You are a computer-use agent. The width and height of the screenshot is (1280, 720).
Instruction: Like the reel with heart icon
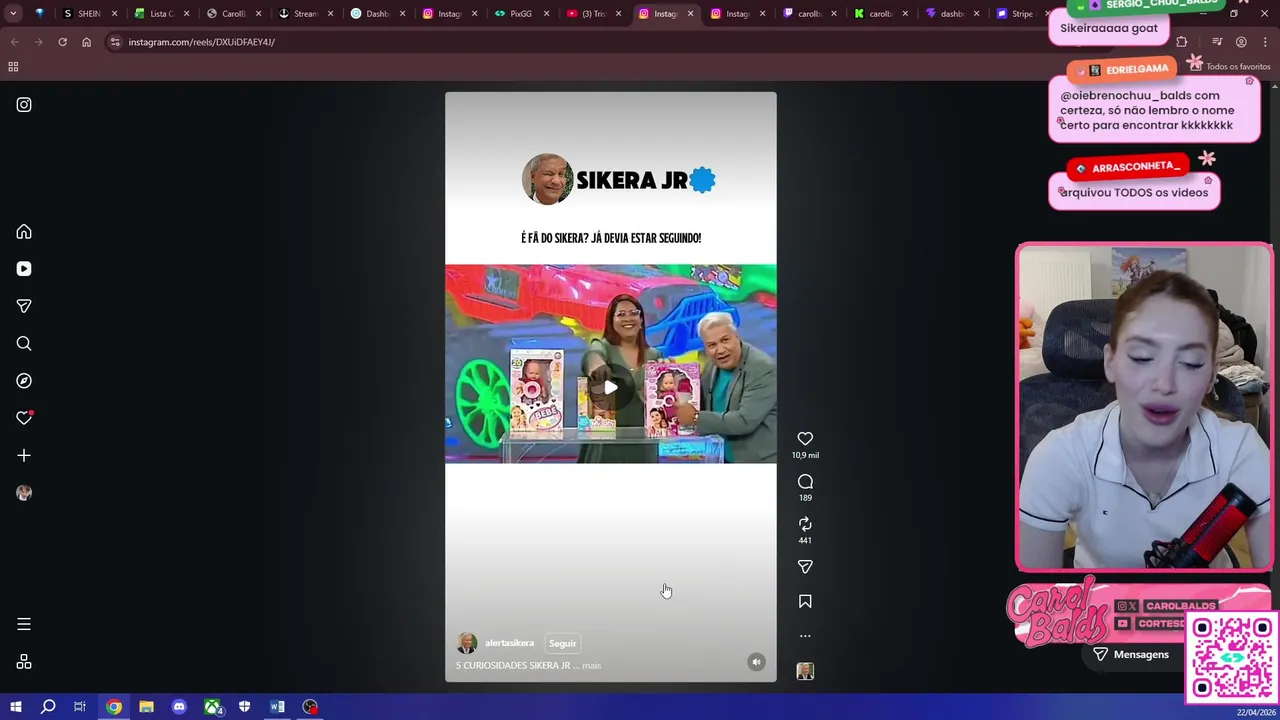pos(805,438)
